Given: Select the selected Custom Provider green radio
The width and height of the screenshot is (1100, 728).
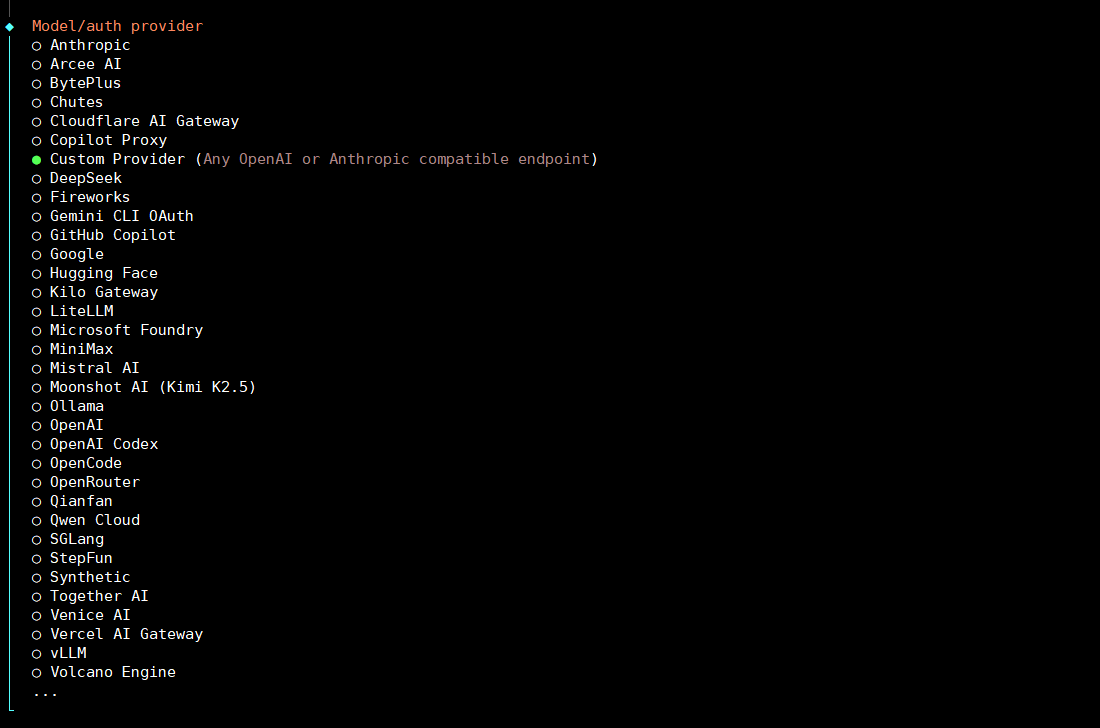Looking at the screenshot, I should tap(37, 160).
